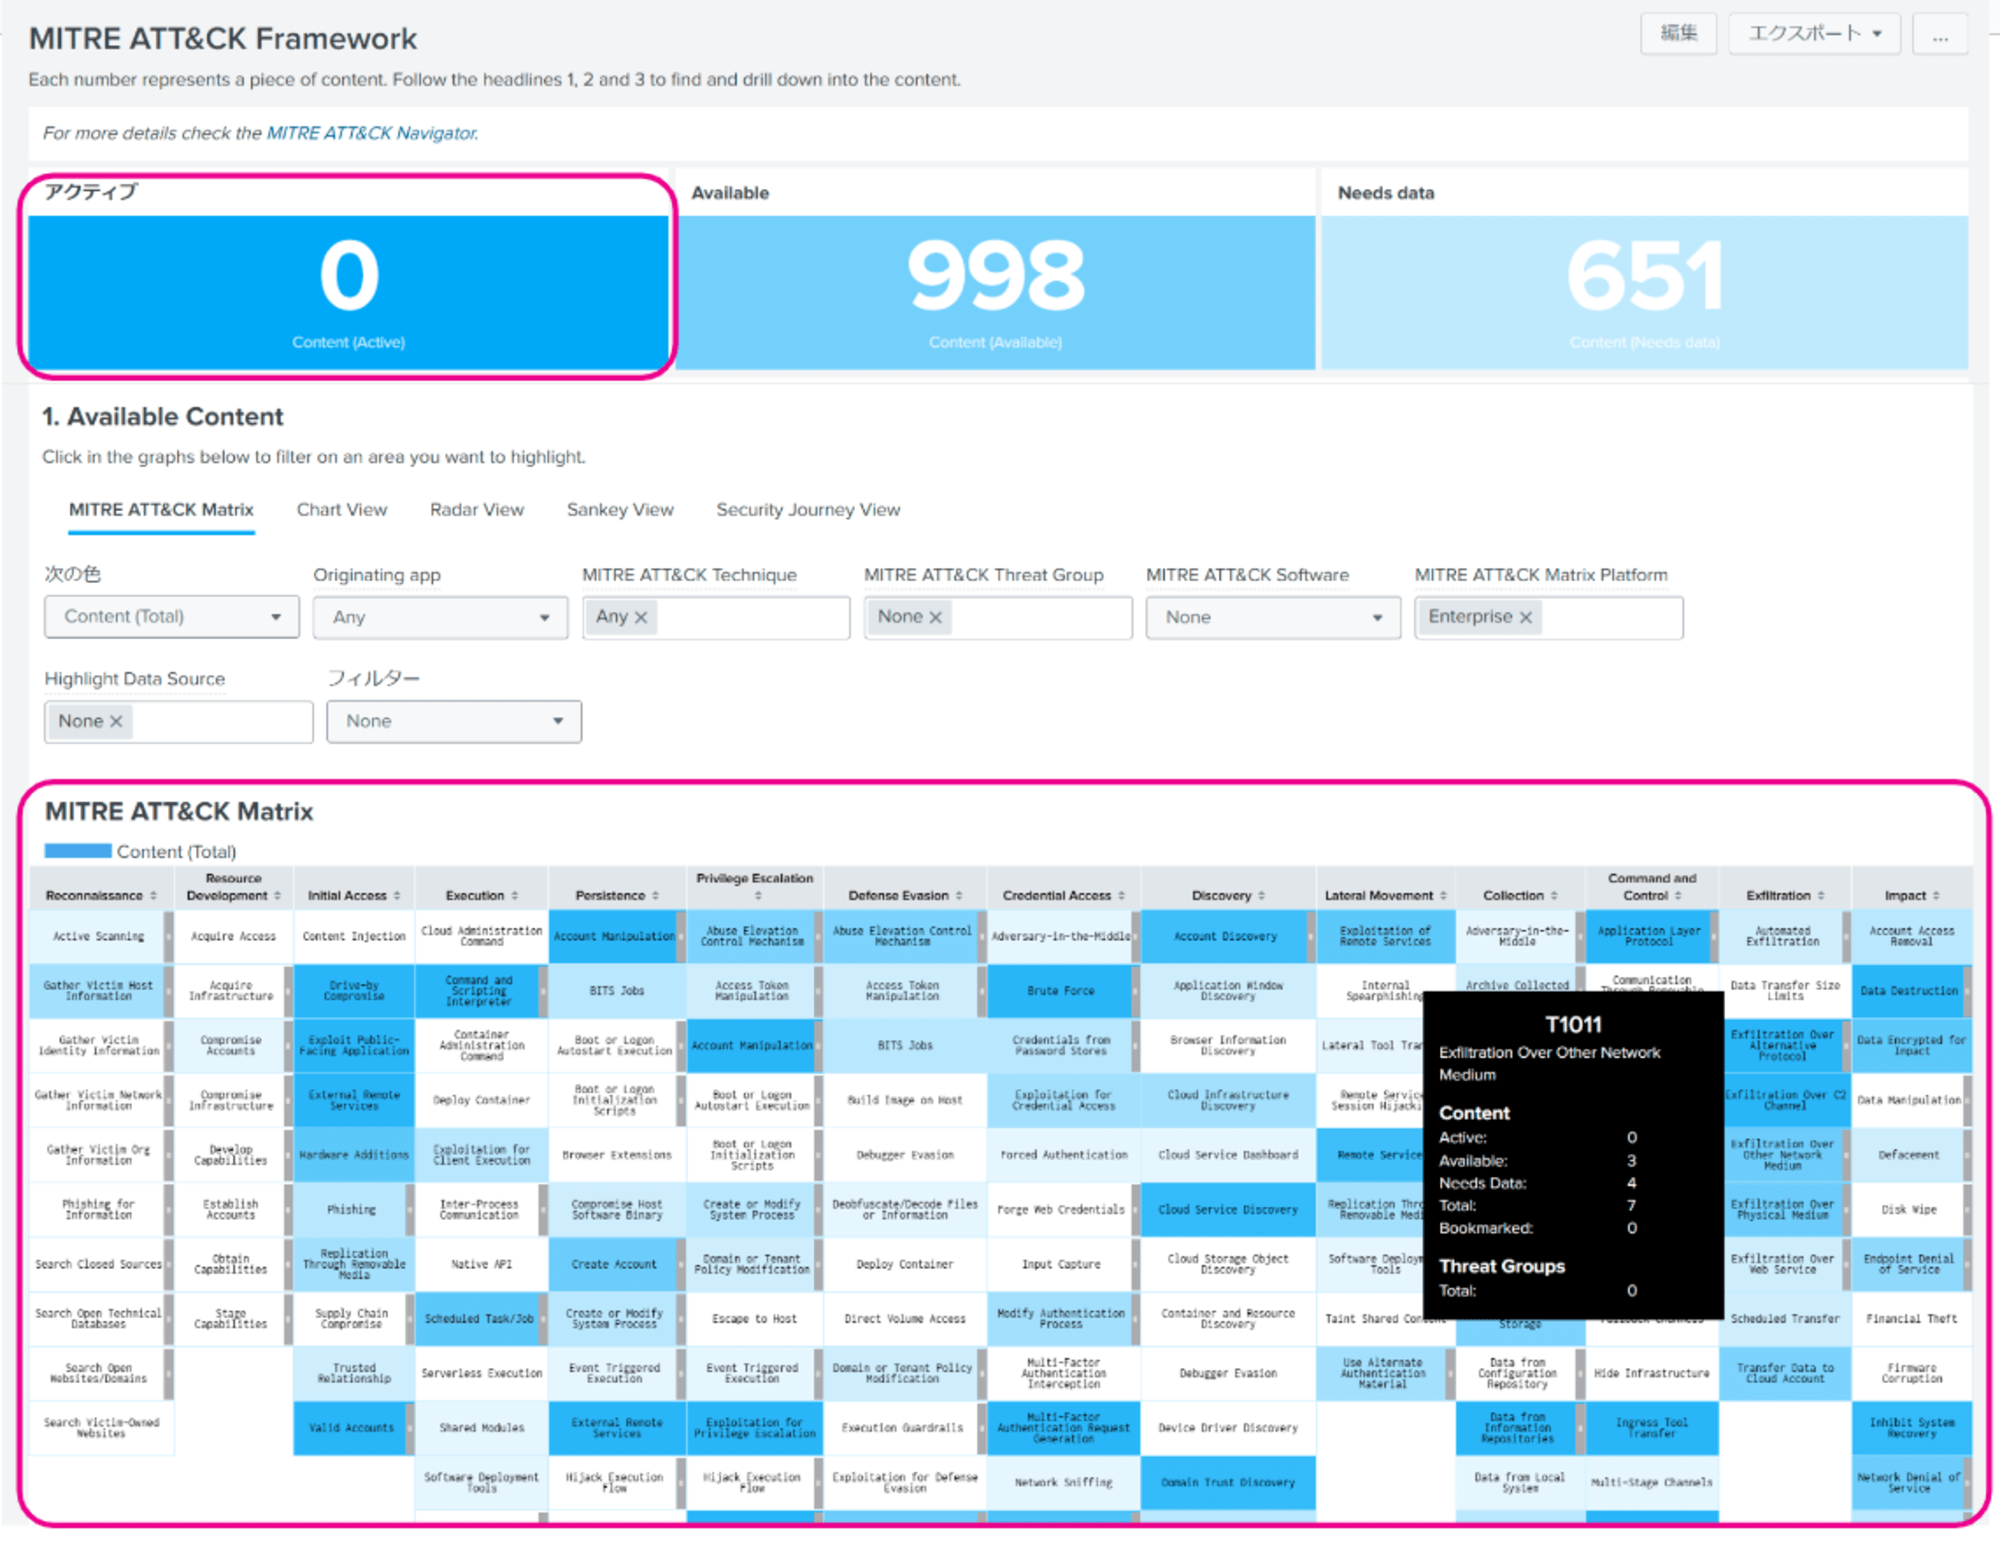Open the MITRE ATT&CK Navigator link
The width and height of the screenshot is (2000, 1544).
coord(372,133)
